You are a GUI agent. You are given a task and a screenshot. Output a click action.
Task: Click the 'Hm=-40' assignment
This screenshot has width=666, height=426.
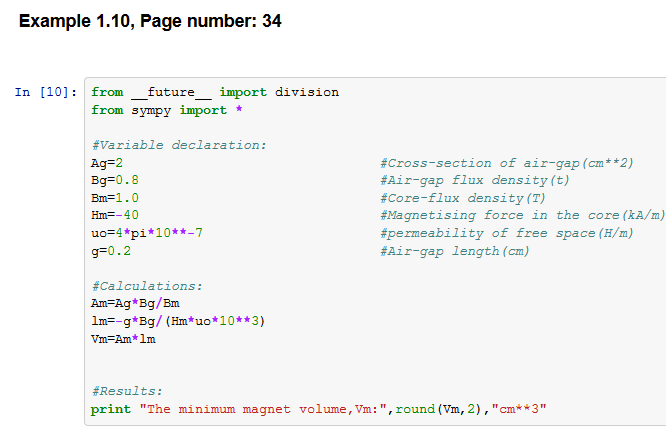click(114, 215)
